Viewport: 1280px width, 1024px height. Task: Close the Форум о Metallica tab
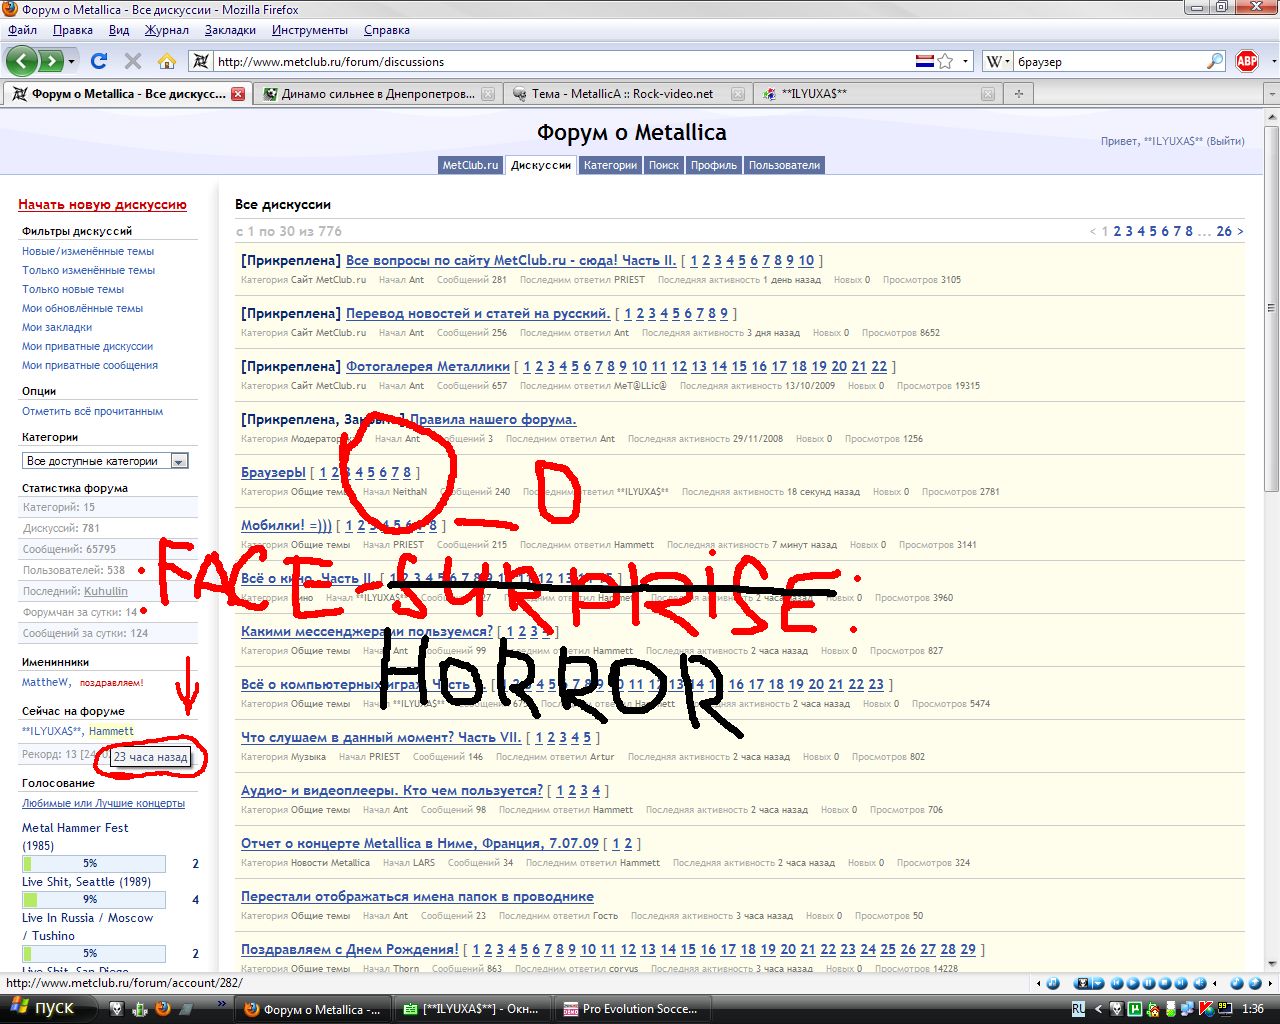238,94
